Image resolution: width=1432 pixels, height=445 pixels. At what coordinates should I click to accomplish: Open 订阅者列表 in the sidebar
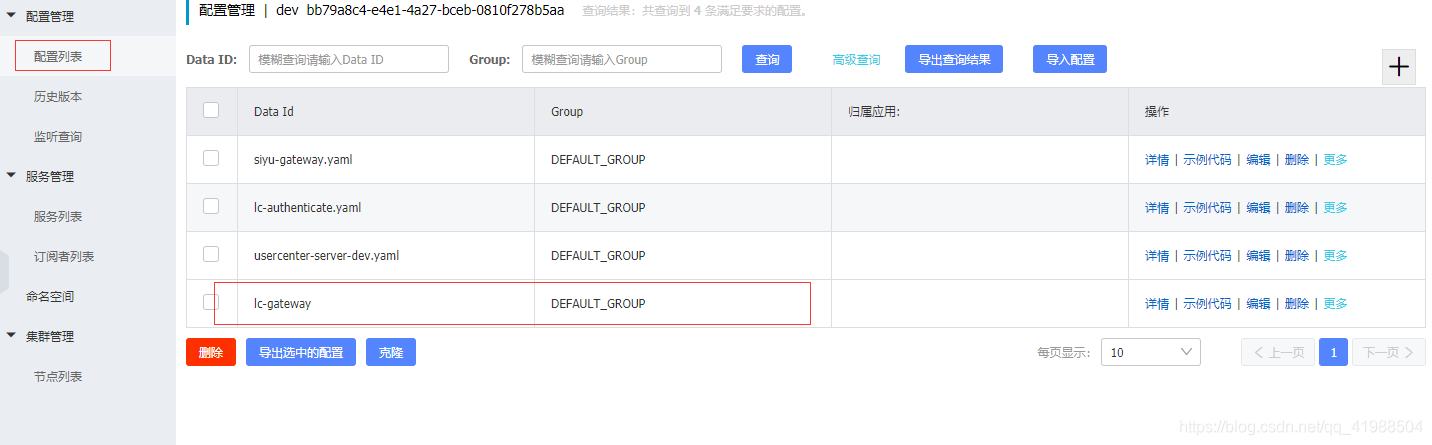tap(64, 257)
